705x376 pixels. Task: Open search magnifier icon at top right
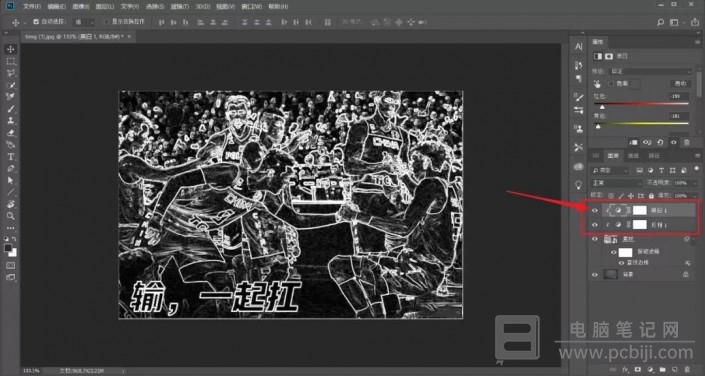[660, 22]
